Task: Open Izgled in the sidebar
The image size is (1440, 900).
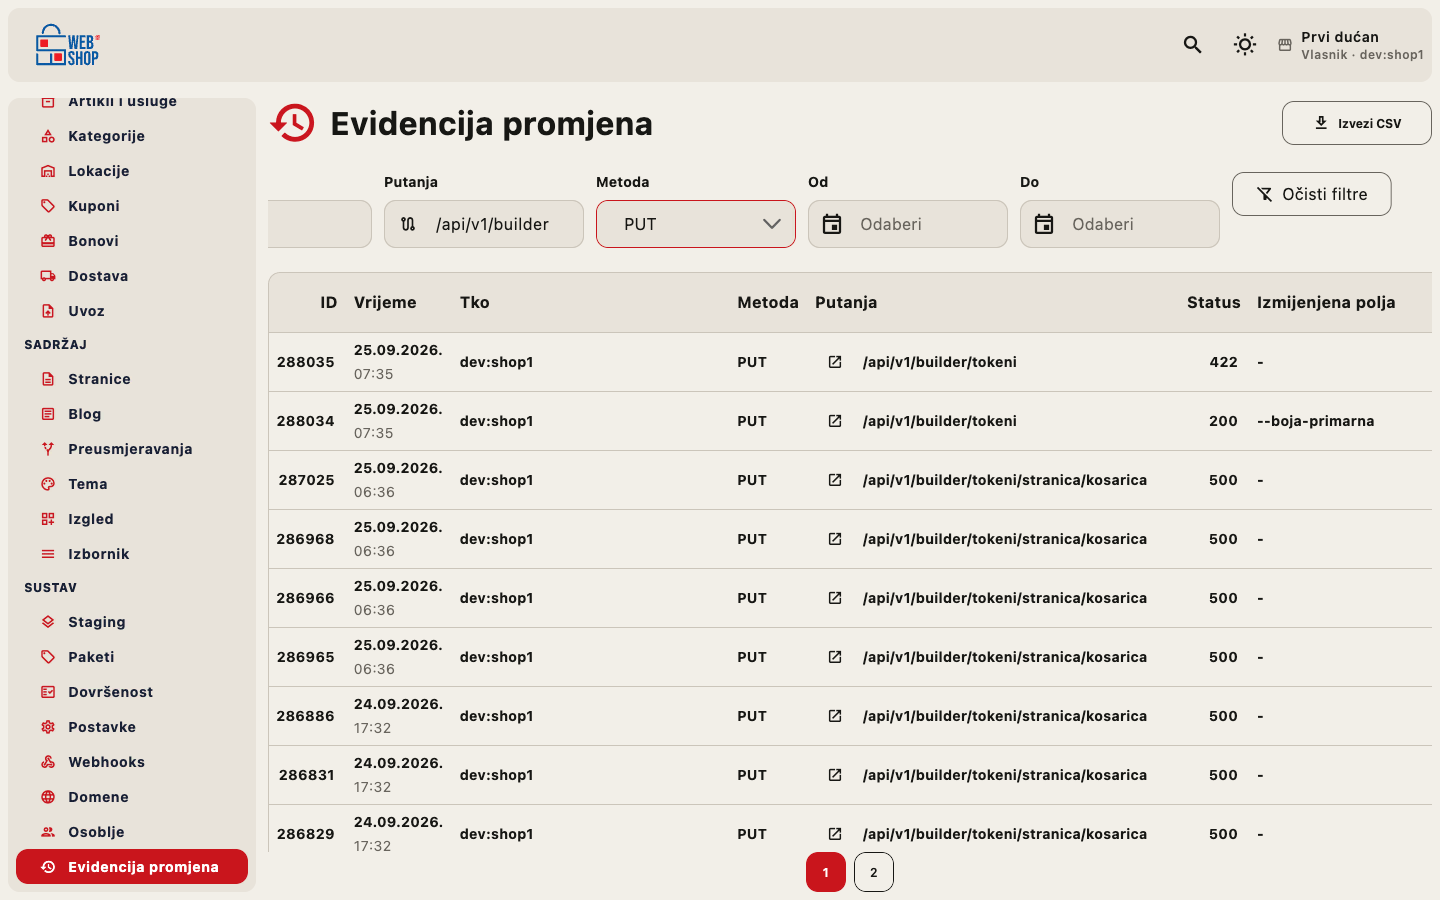Action: point(132,519)
